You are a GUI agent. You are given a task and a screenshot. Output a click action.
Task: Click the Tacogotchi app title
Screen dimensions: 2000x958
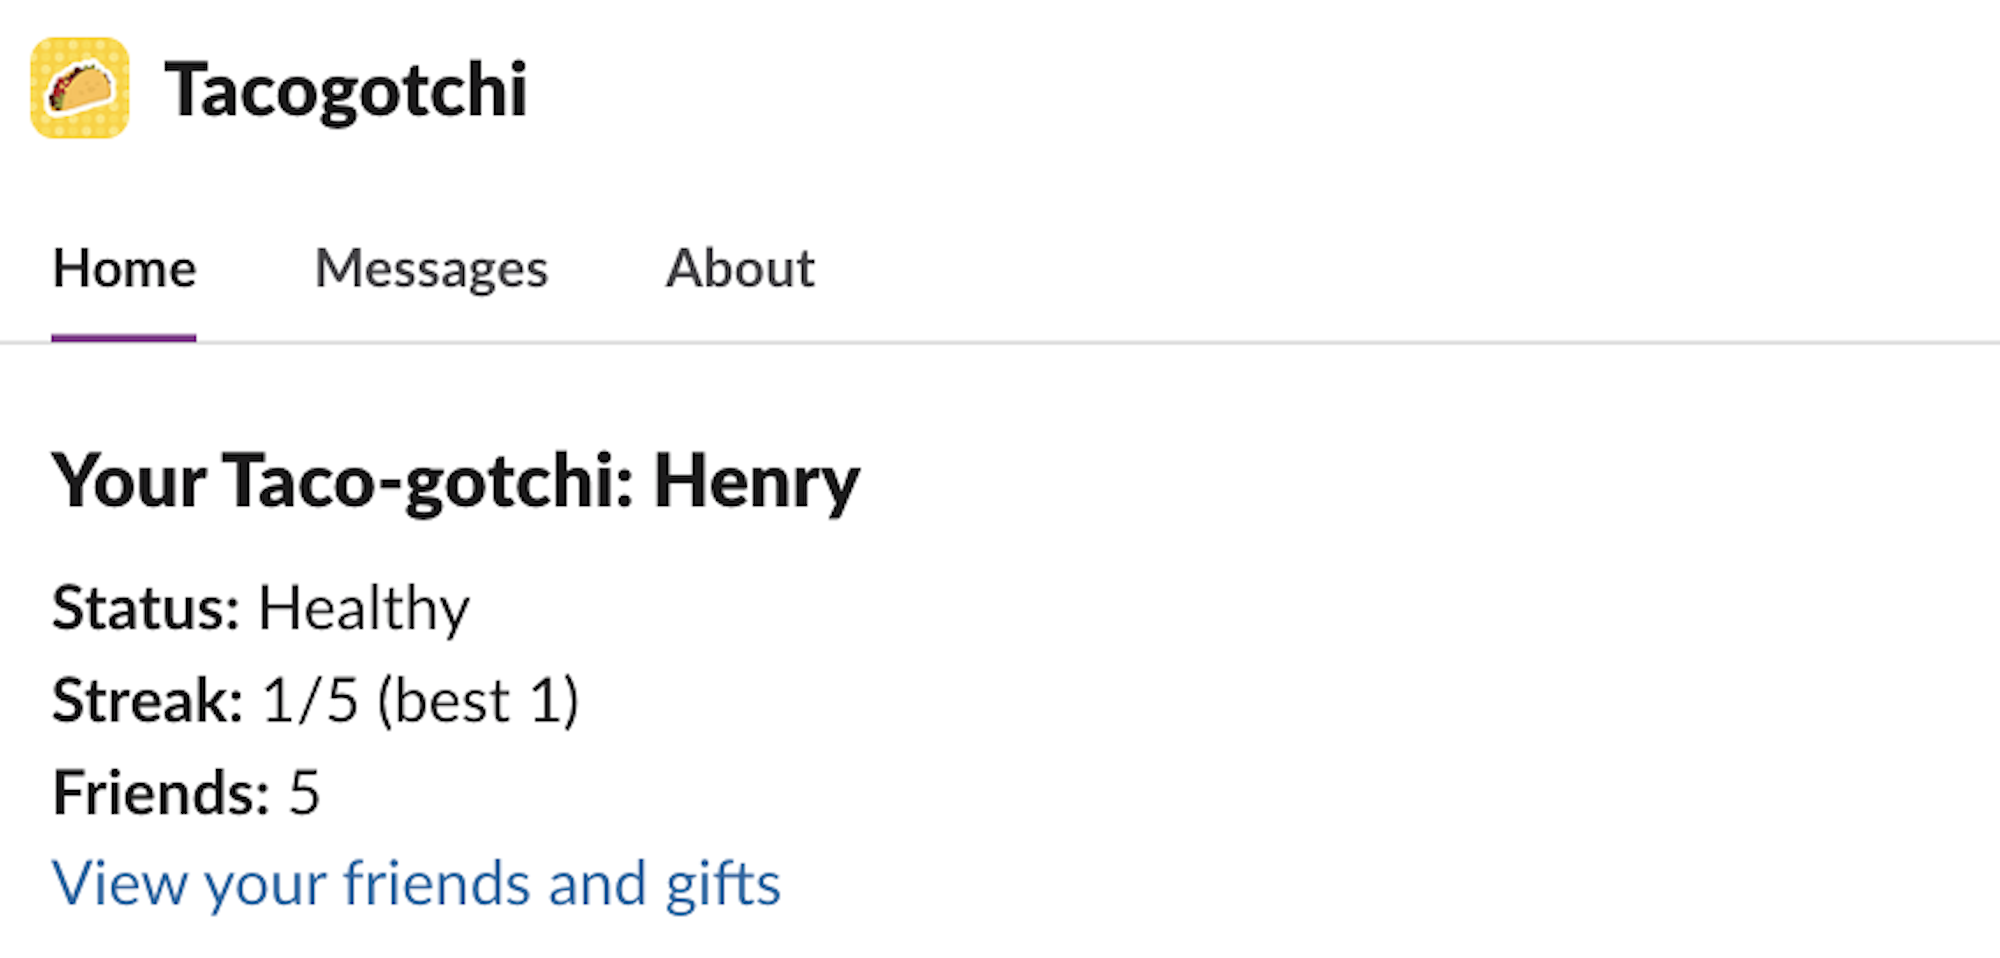(346, 90)
